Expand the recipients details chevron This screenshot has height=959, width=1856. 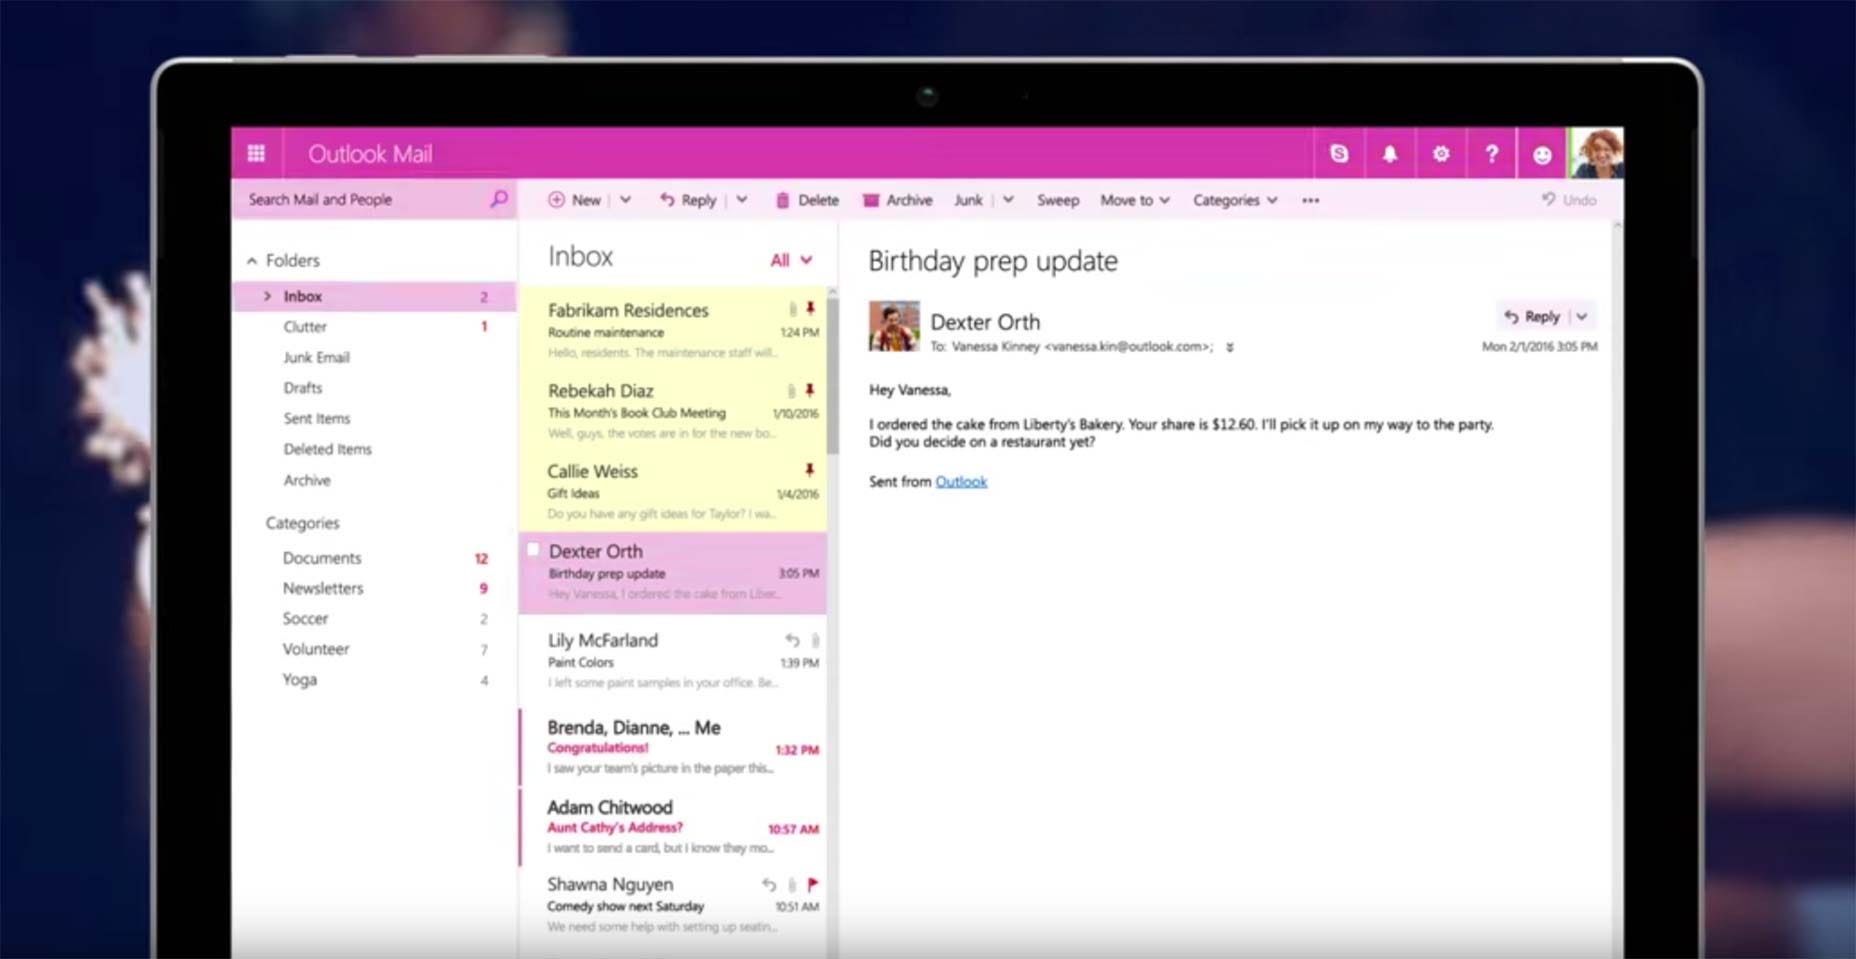click(1230, 347)
